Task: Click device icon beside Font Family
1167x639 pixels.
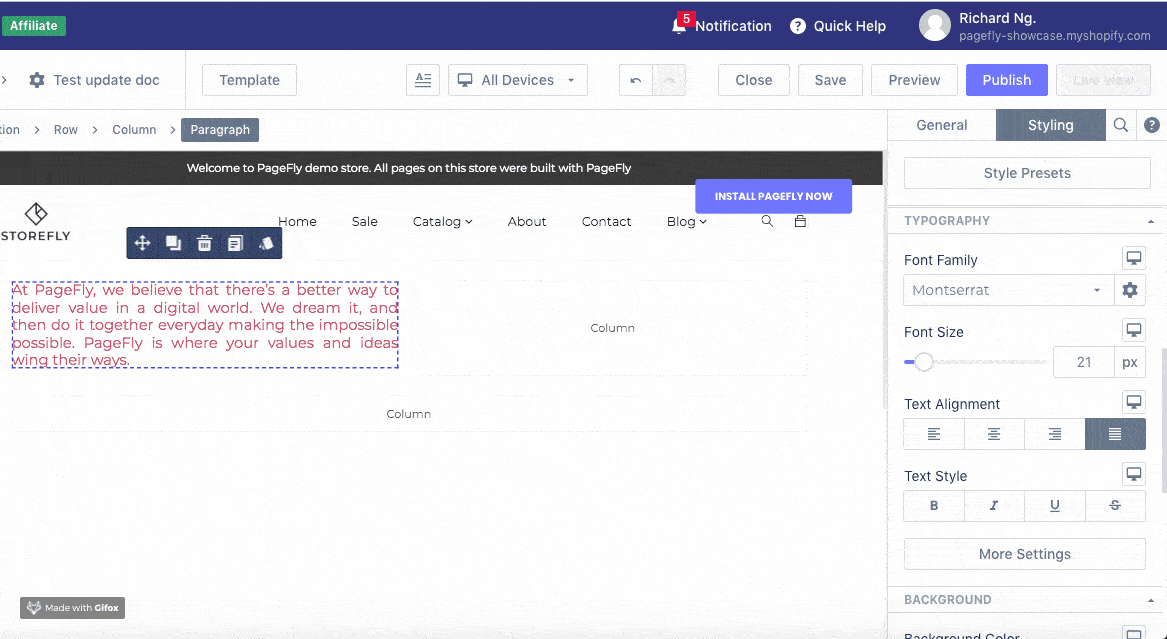Action: 1134,258
